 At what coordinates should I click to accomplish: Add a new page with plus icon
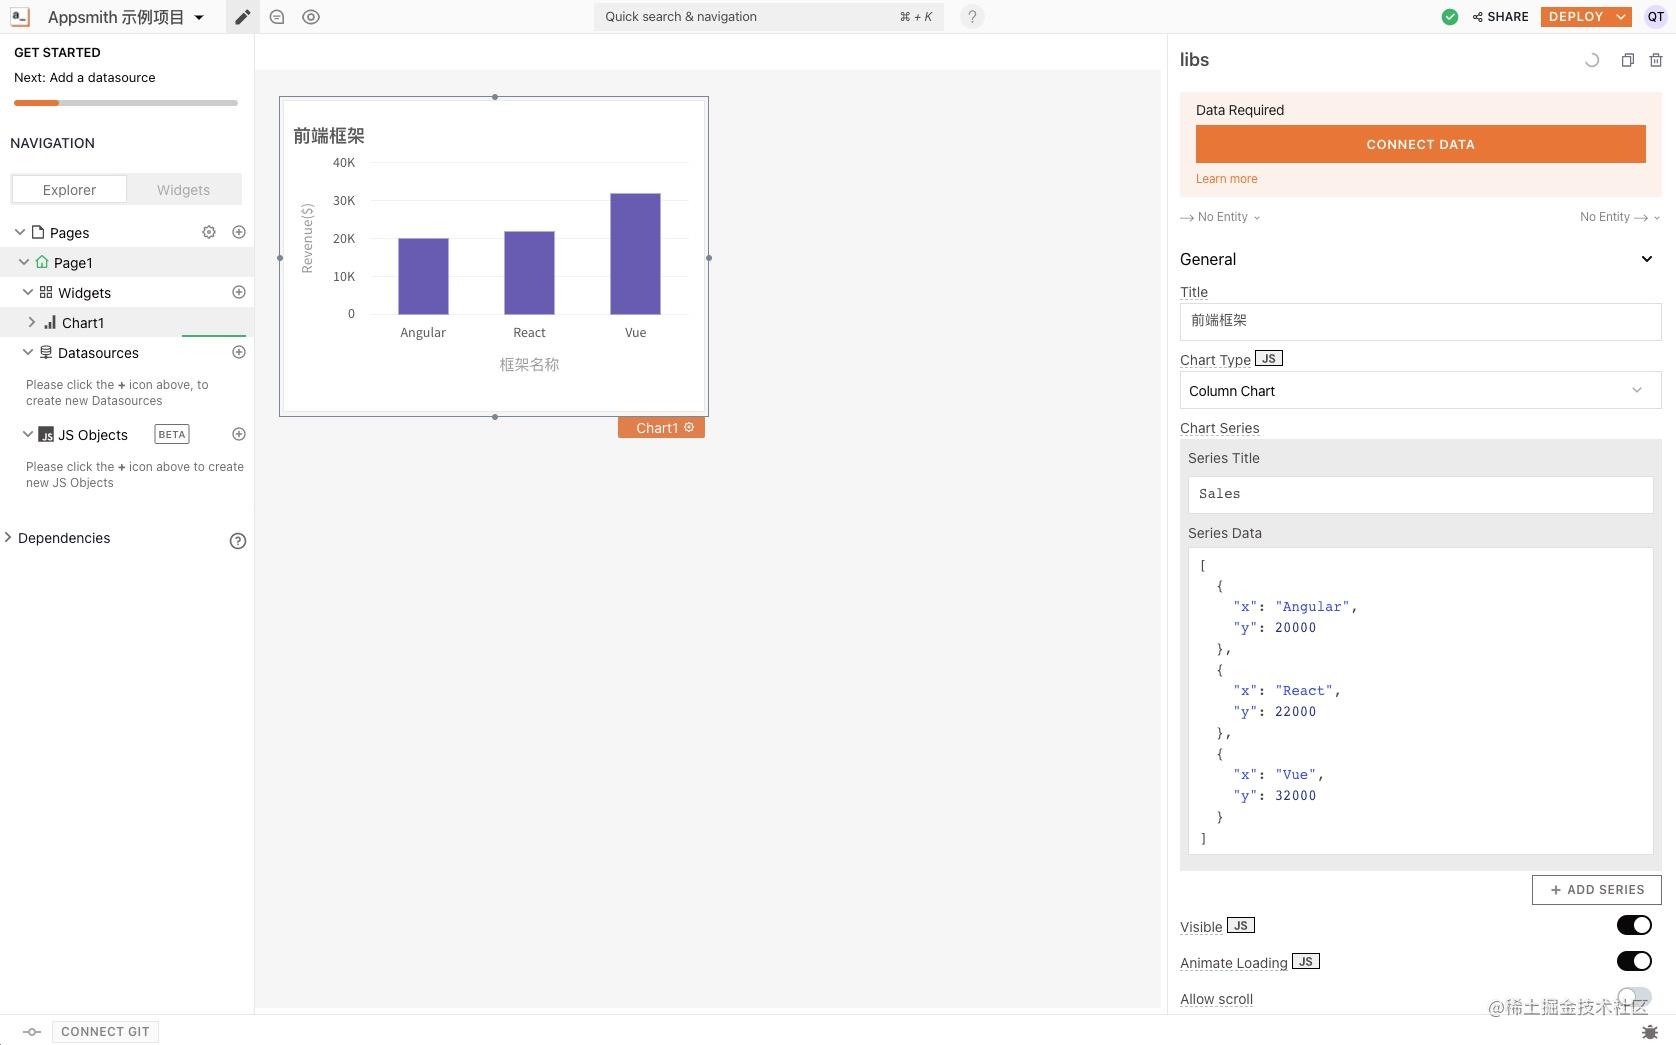click(239, 232)
